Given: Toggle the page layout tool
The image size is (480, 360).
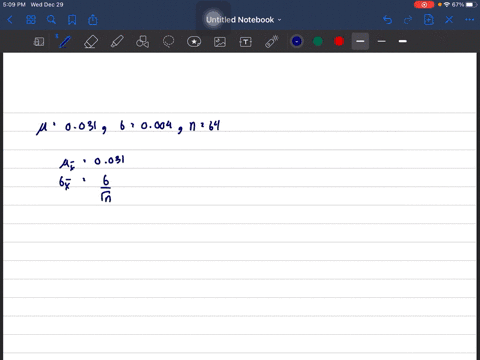Looking at the screenshot, I should 39,42.
